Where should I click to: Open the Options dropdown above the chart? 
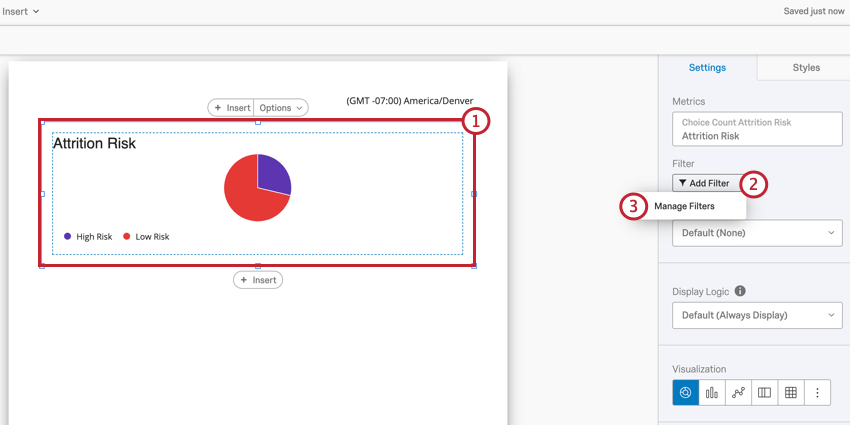click(x=281, y=108)
